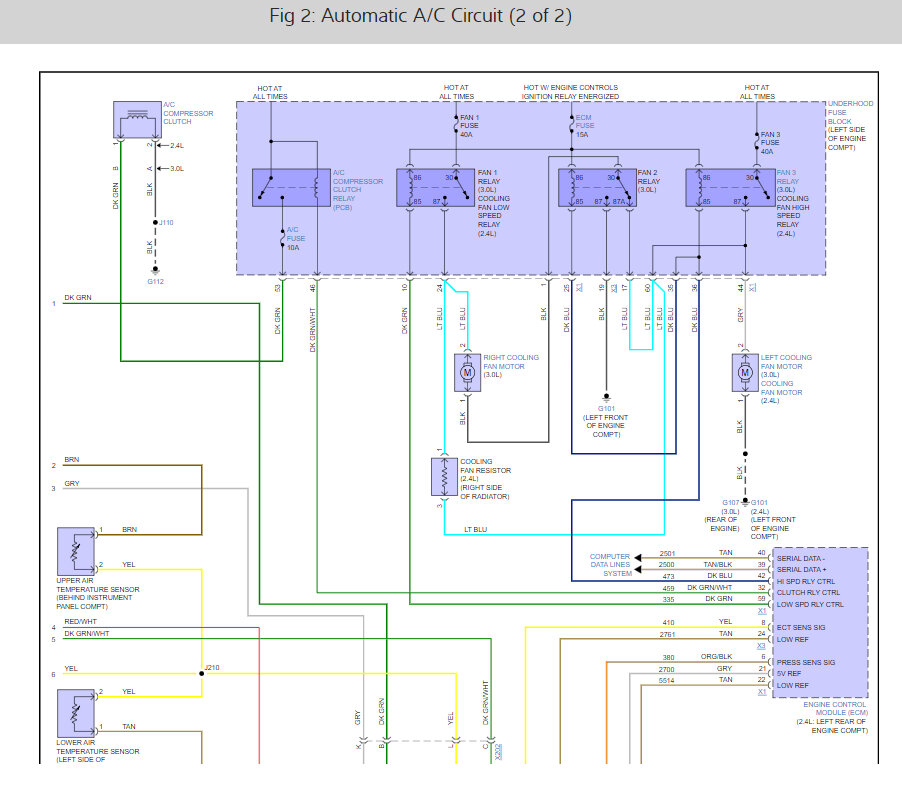Select the lower air temperature sensor symbol
Screen dimensions: 902x799
coord(76,714)
